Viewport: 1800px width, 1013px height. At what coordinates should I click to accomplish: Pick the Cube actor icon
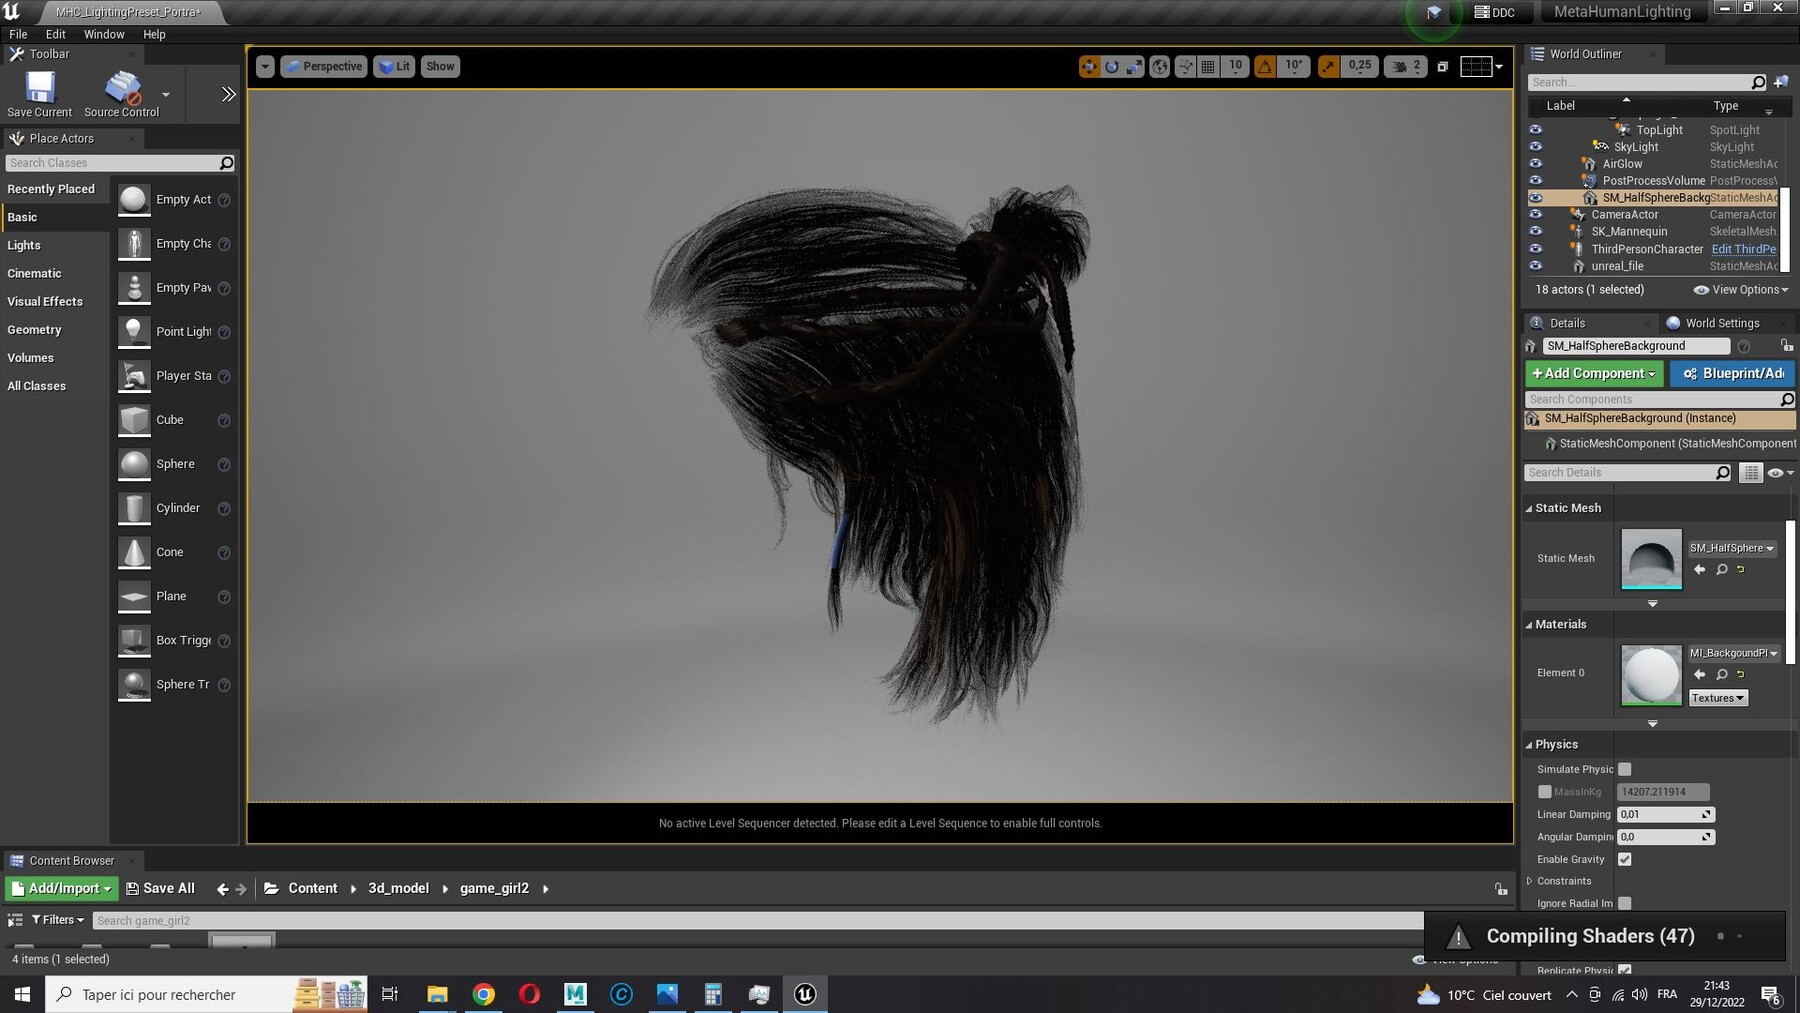click(x=134, y=420)
